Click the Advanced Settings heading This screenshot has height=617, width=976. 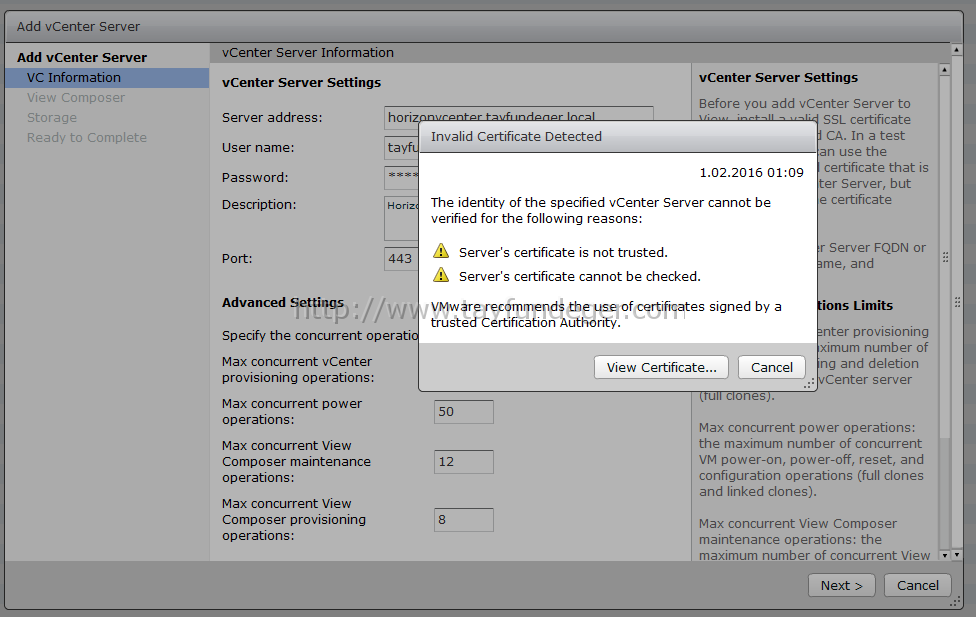click(x=283, y=303)
